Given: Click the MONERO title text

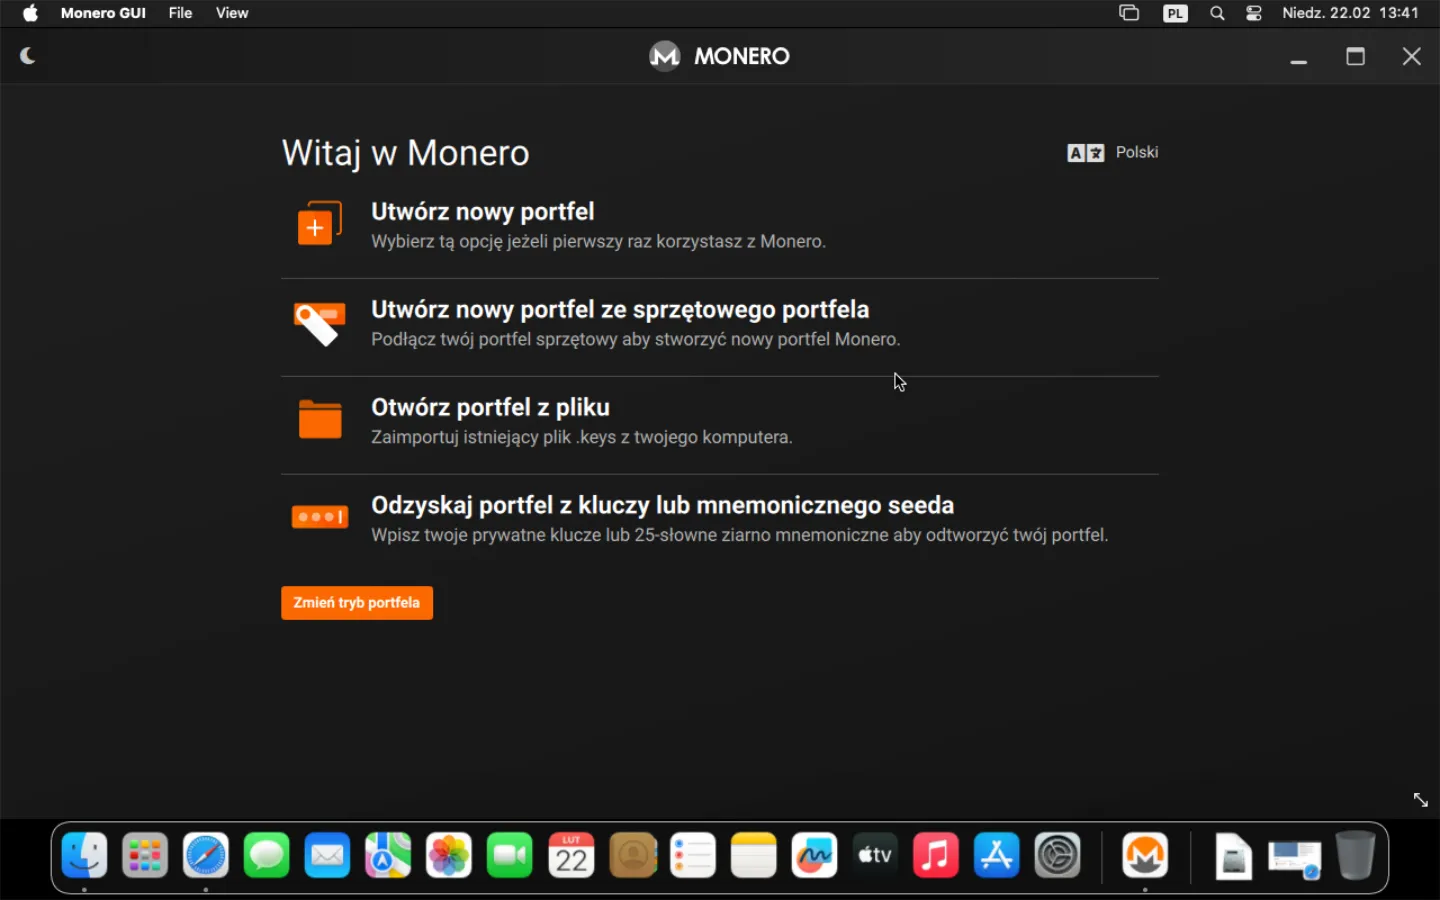Looking at the screenshot, I should (742, 56).
